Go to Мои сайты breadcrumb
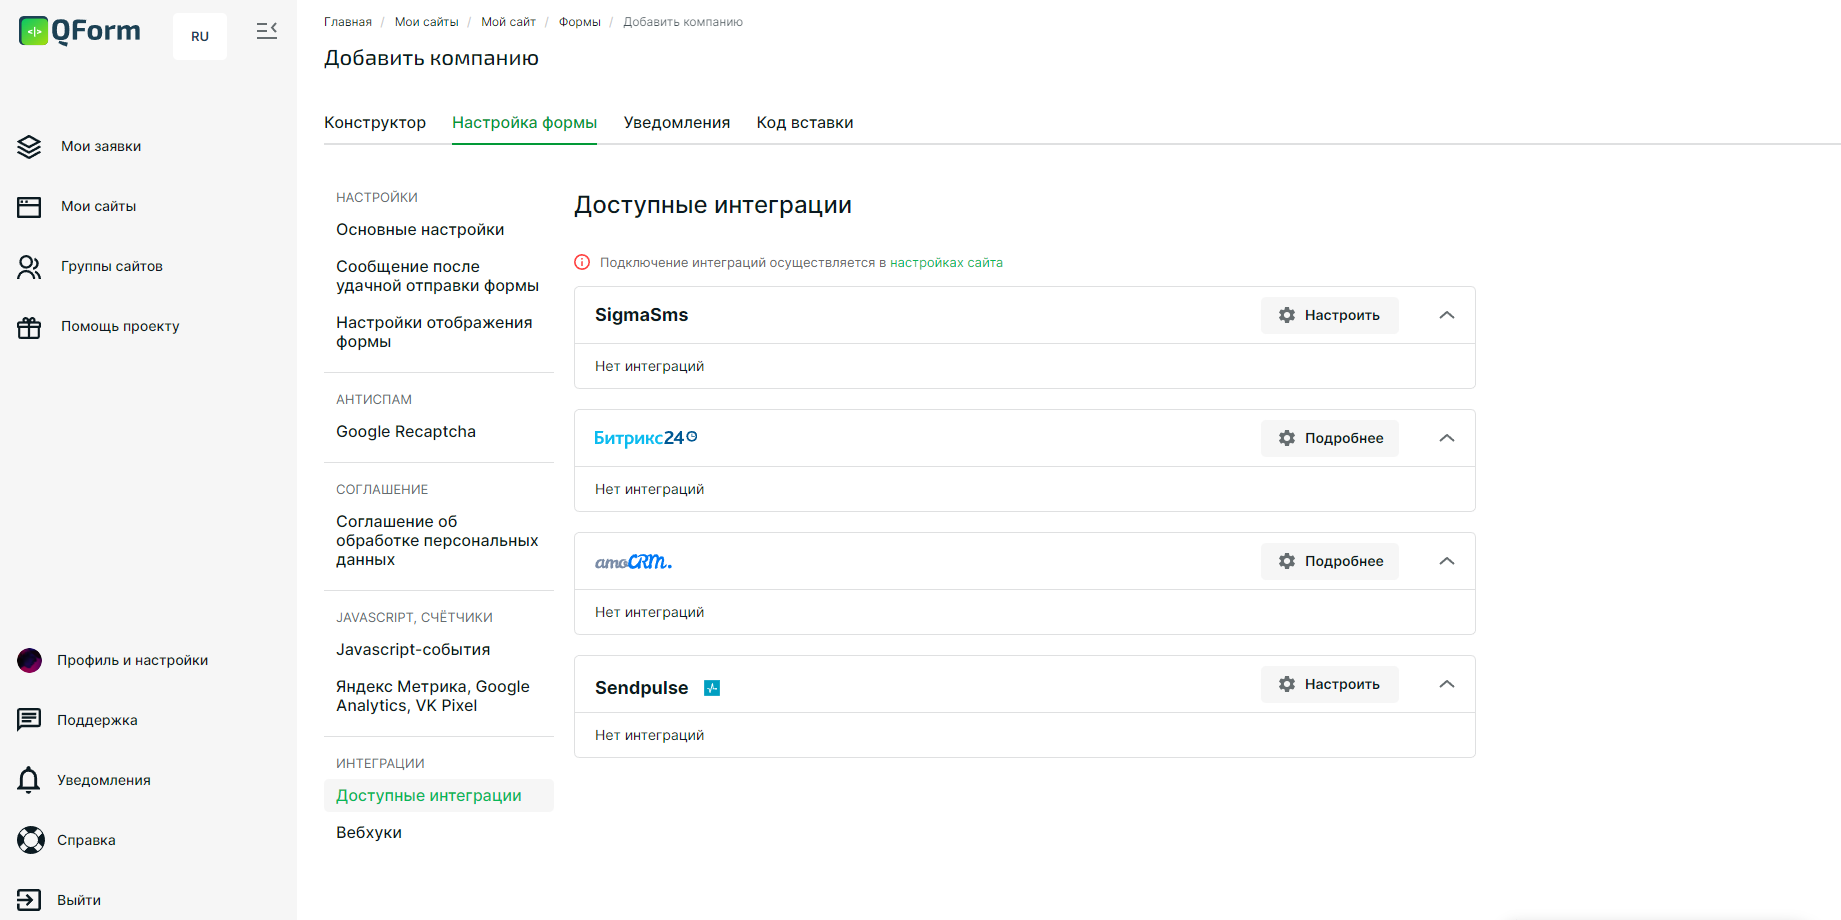 point(427,22)
